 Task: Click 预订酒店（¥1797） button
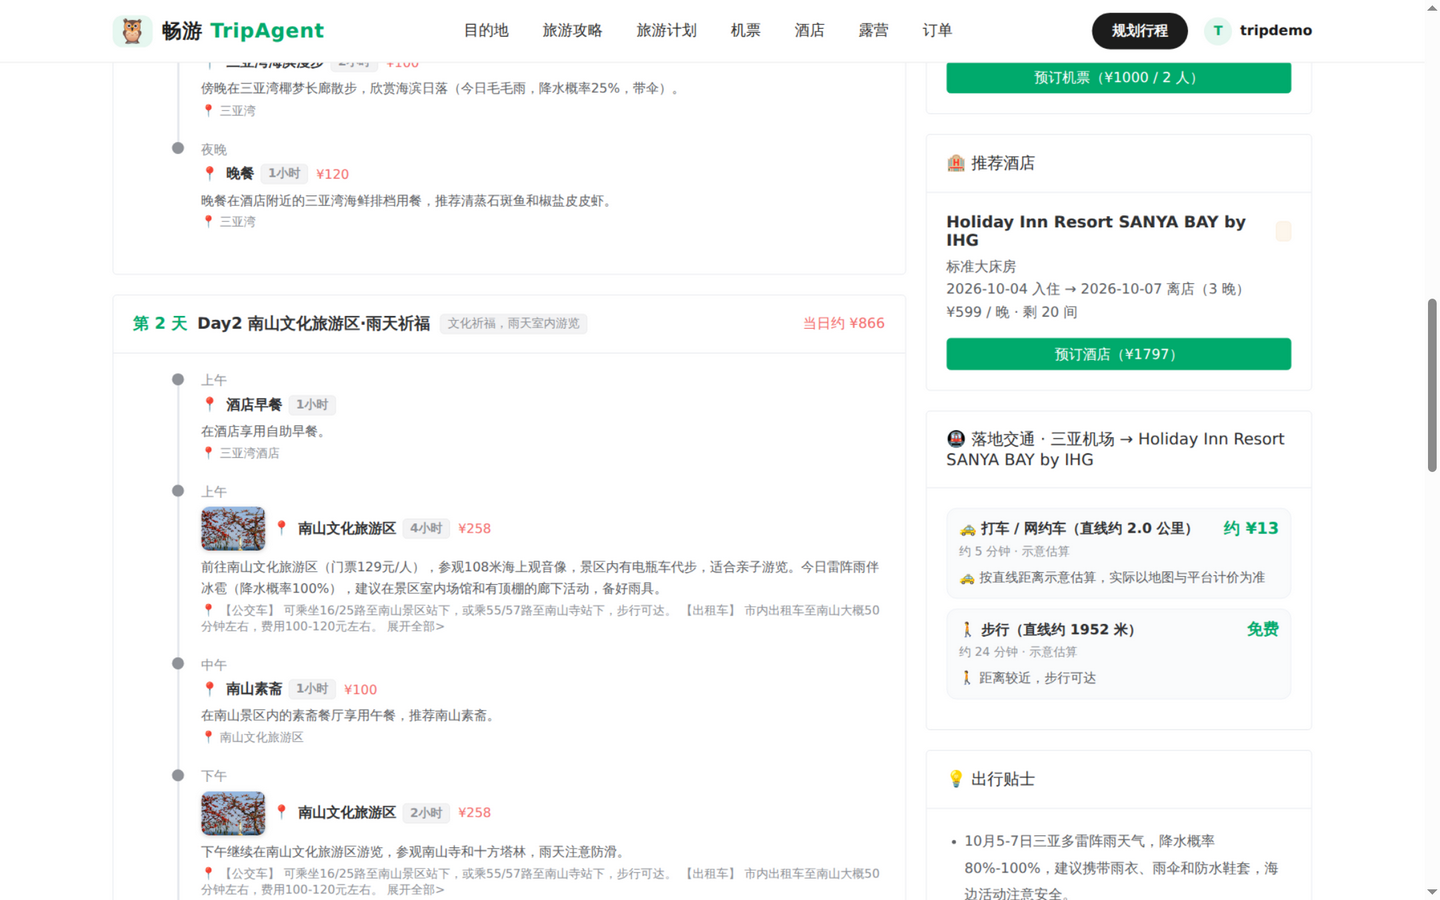click(1118, 354)
